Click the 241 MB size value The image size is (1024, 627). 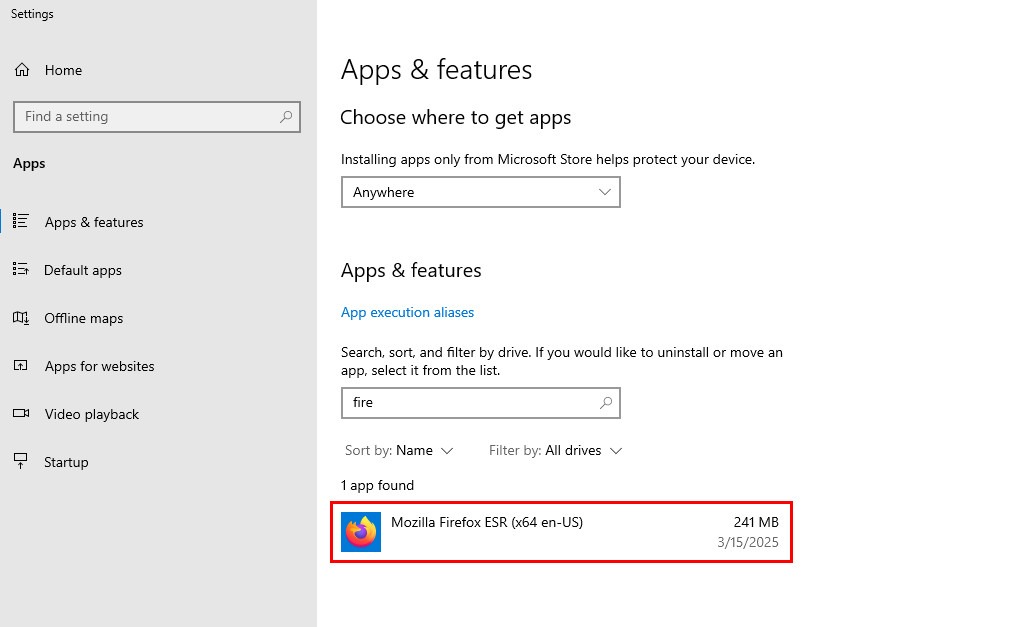click(756, 522)
